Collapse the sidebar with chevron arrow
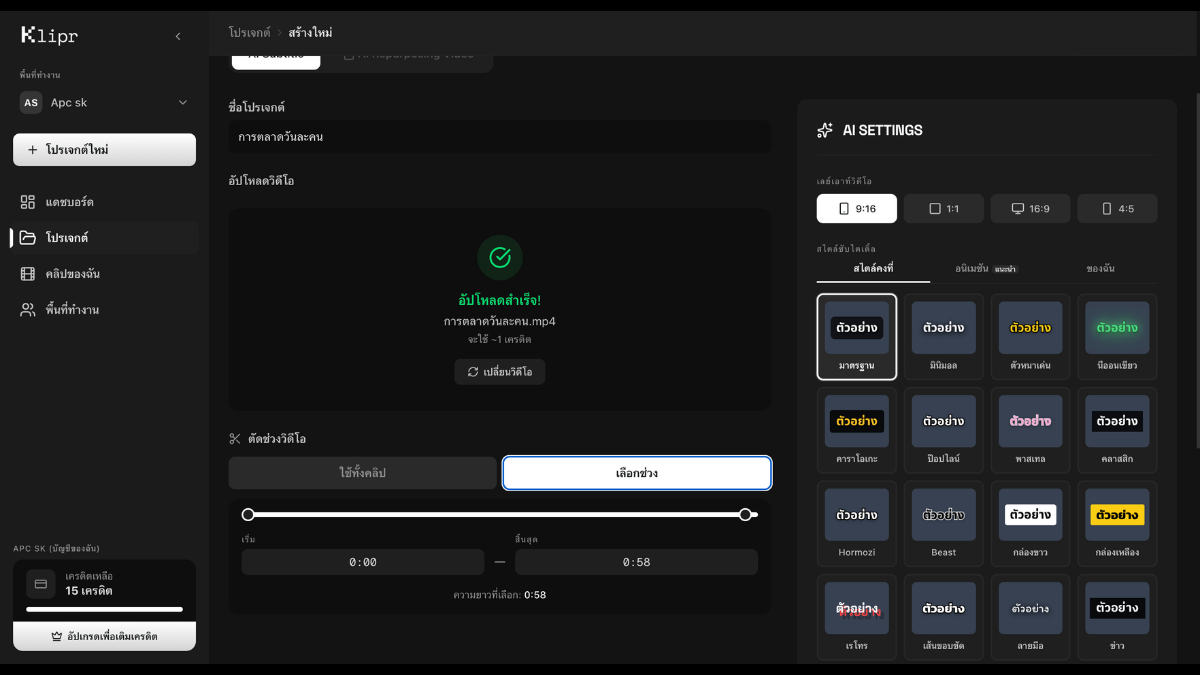1200x675 pixels. [178, 36]
